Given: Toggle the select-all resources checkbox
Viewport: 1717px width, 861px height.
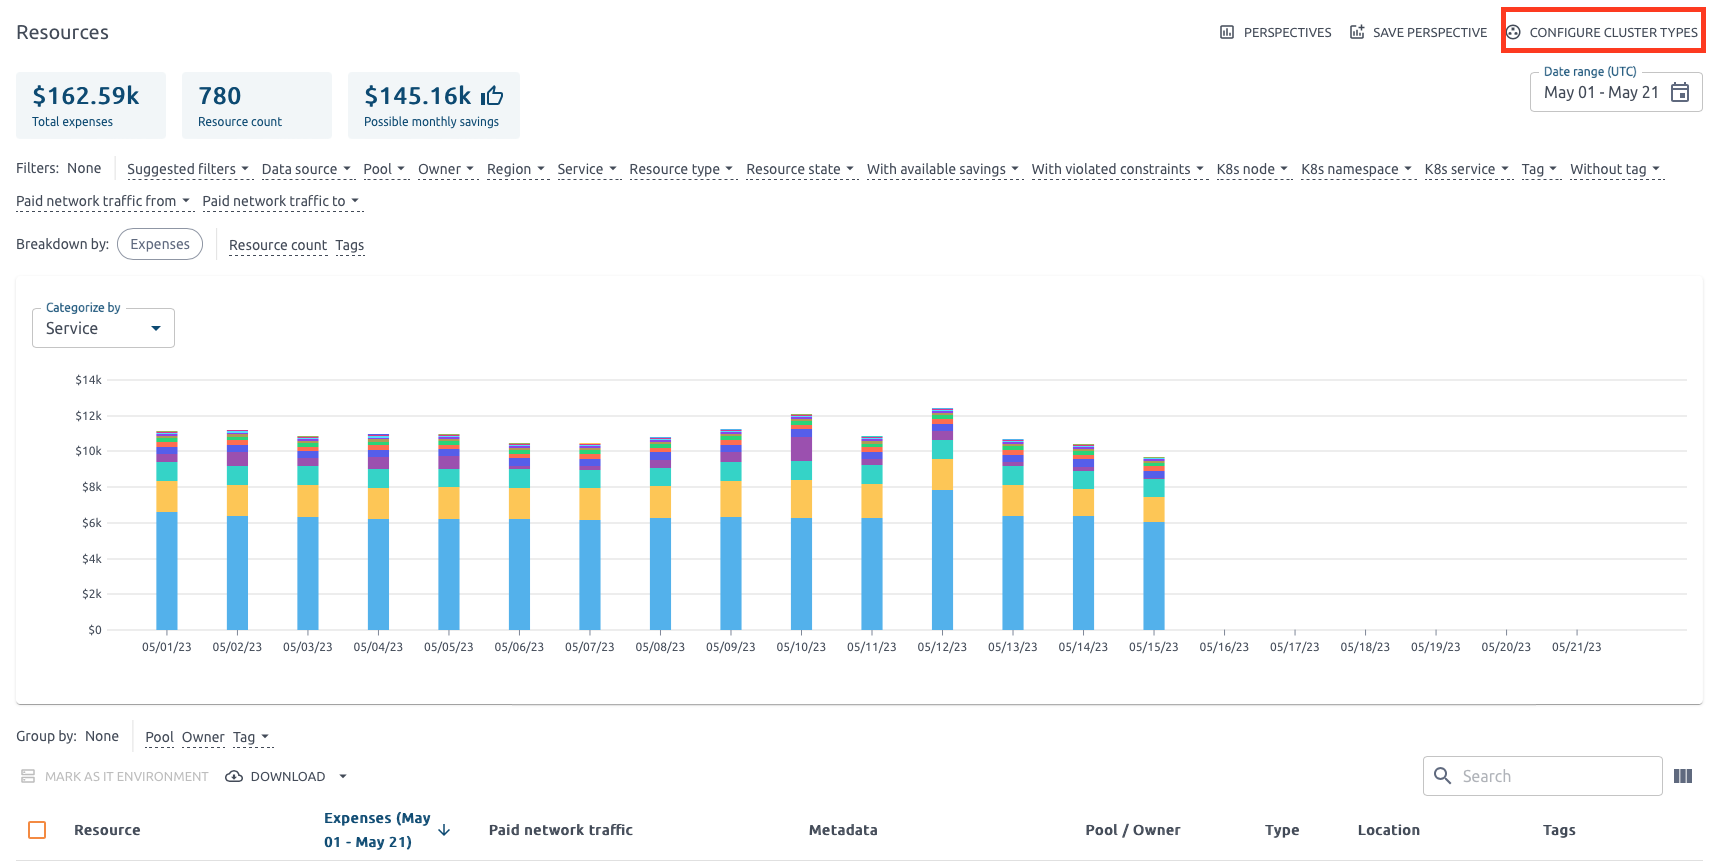Looking at the screenshot, I should (x=37, y=830).
